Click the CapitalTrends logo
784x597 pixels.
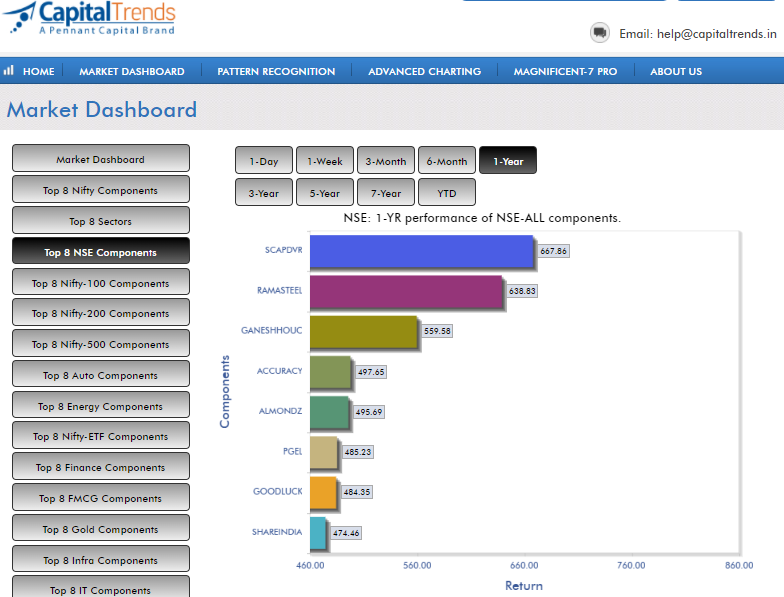[x=90, y=18]
